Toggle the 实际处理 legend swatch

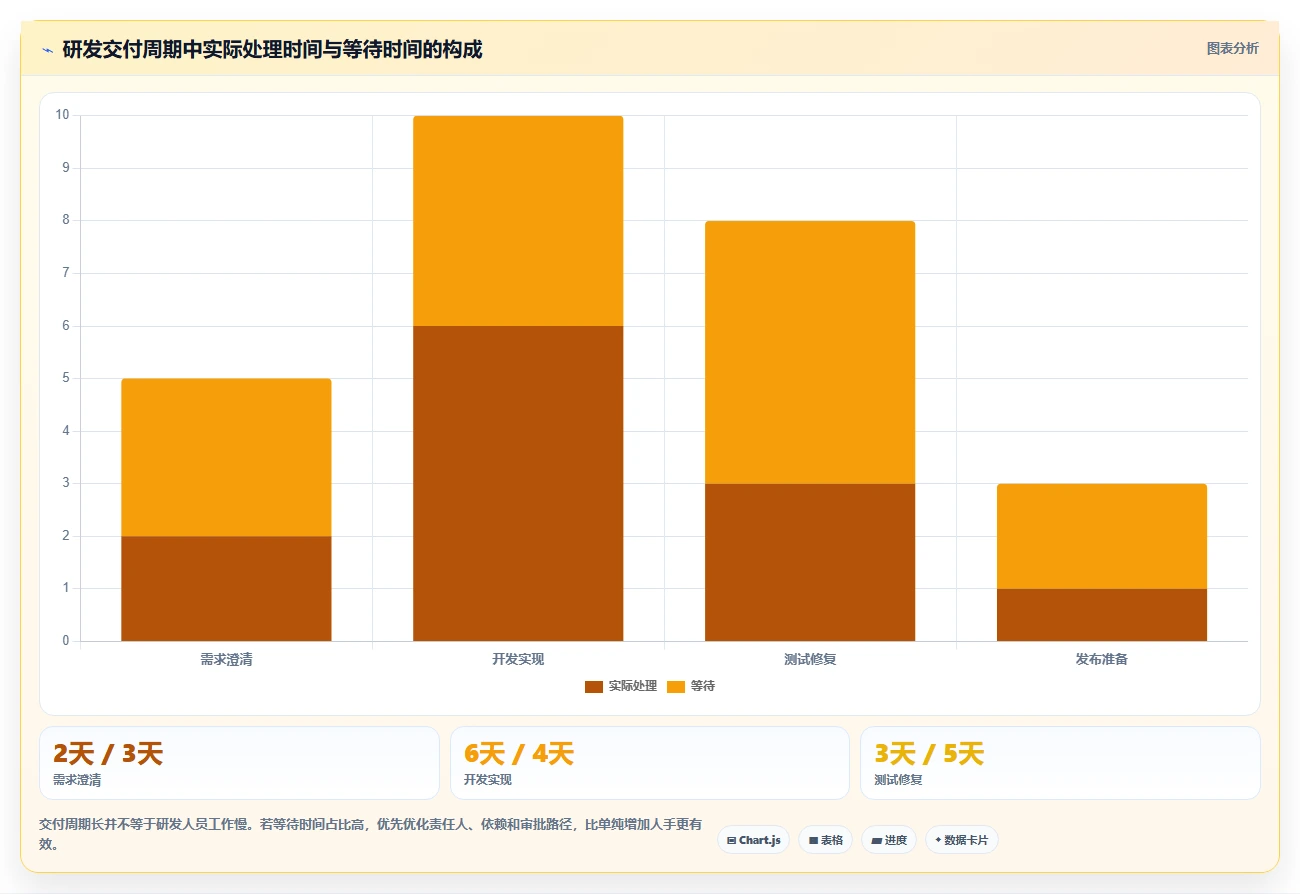pos(594,686)
